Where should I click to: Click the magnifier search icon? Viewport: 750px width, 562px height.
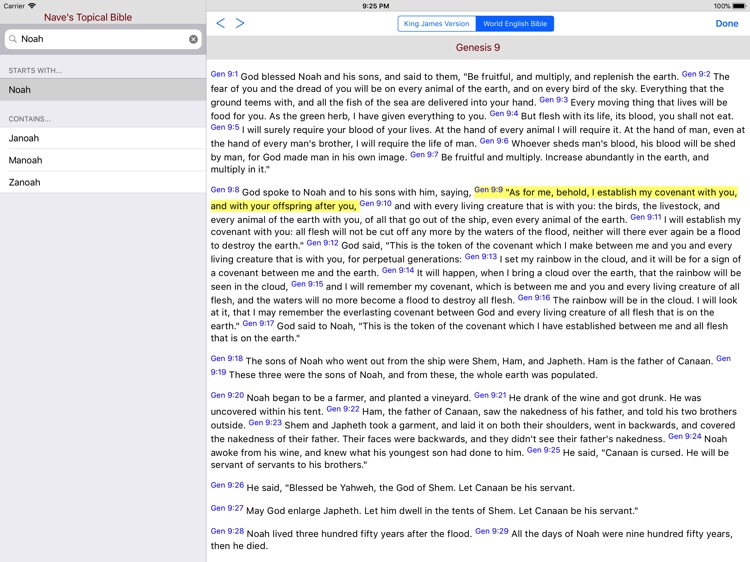pos(13,39)
